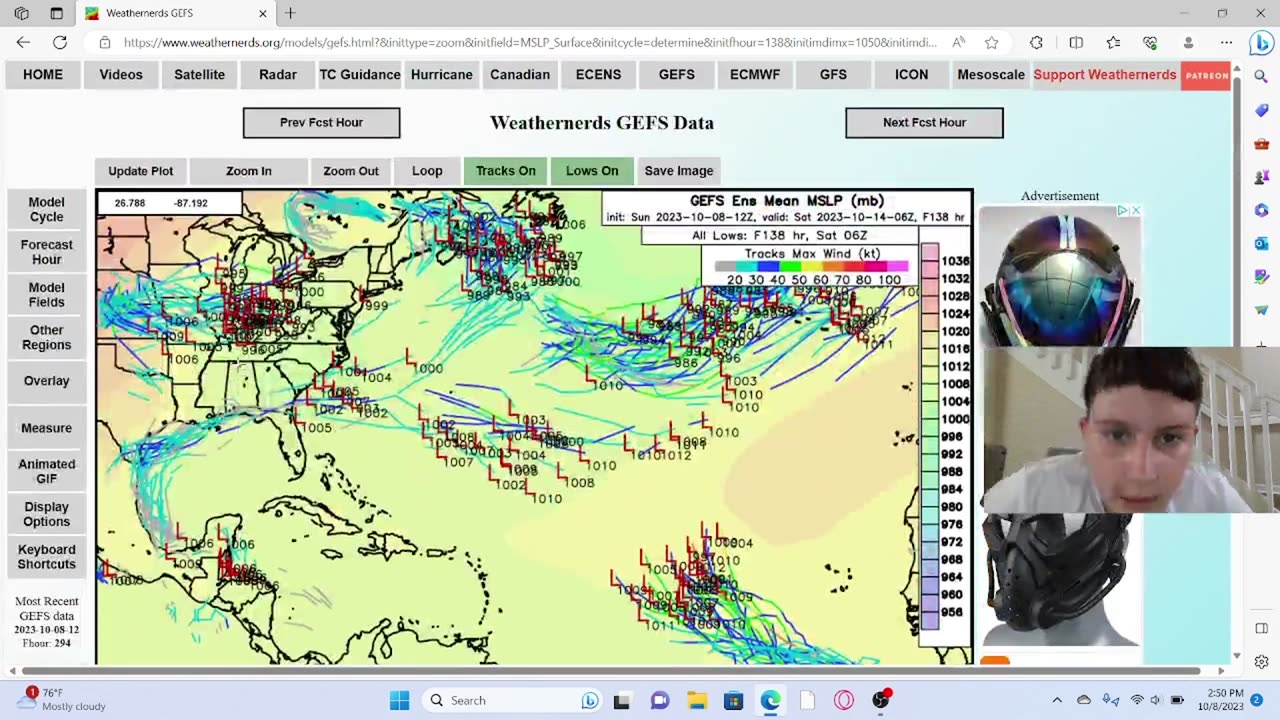Toggle Lows On button

click(x=592, y=171)
